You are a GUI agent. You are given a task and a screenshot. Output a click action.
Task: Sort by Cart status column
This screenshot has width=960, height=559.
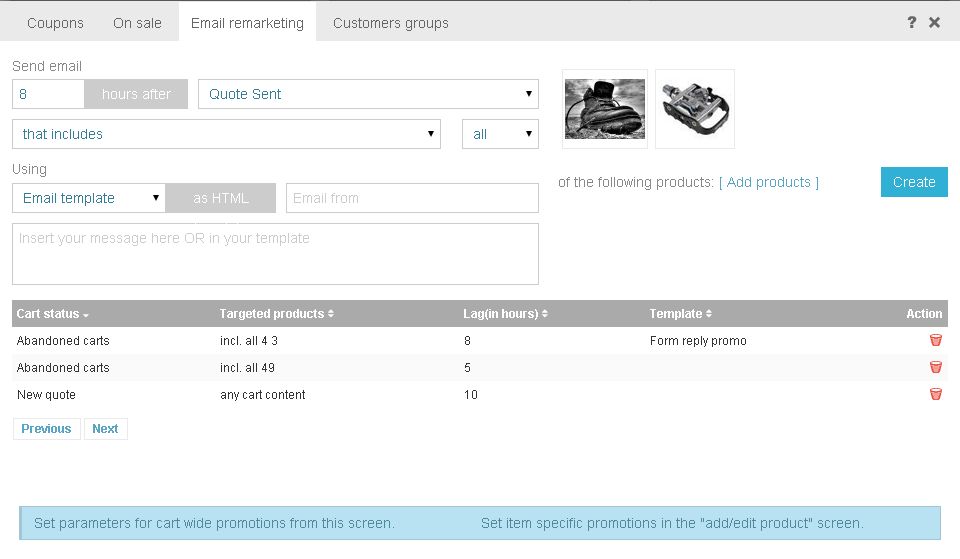(53, 314)
